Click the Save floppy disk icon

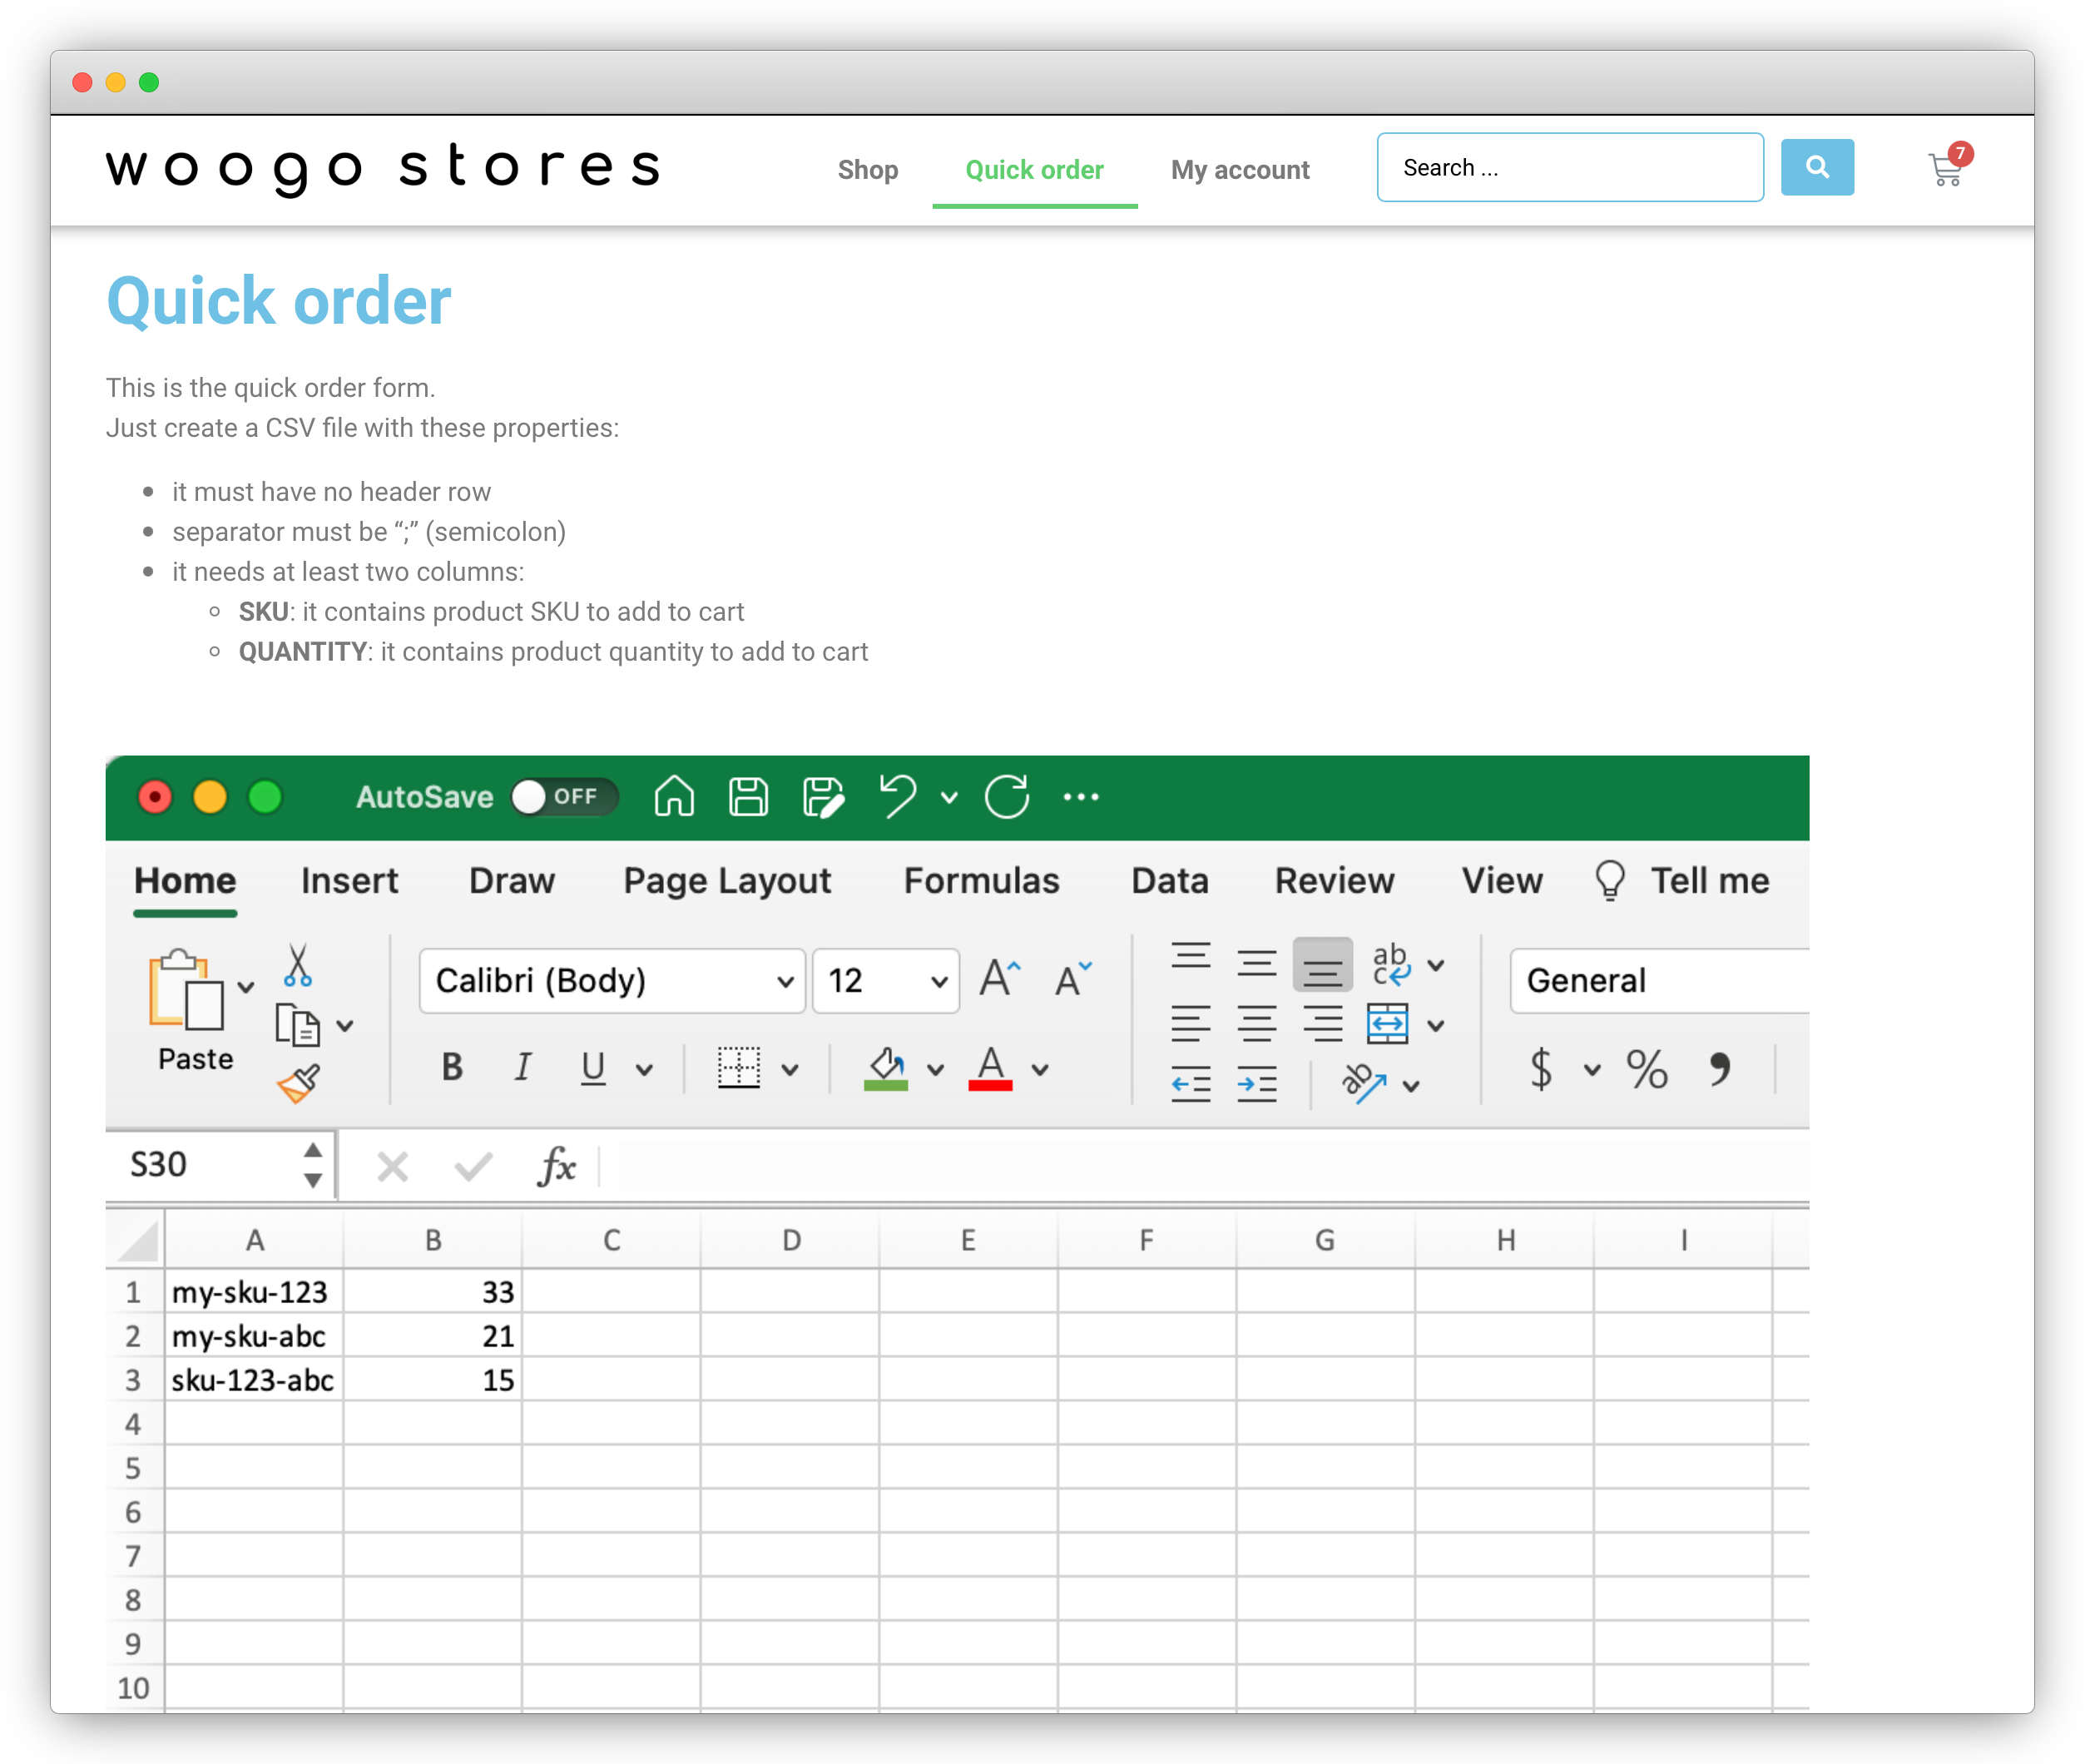(748, 797)
